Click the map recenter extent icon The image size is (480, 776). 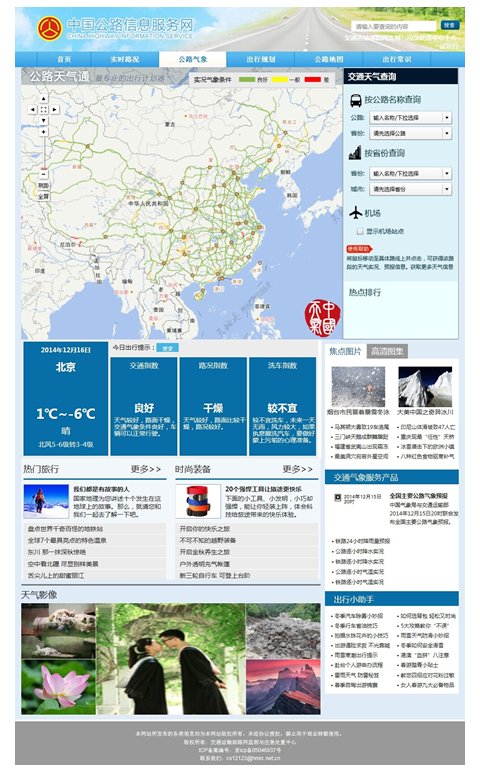[44, 109]
